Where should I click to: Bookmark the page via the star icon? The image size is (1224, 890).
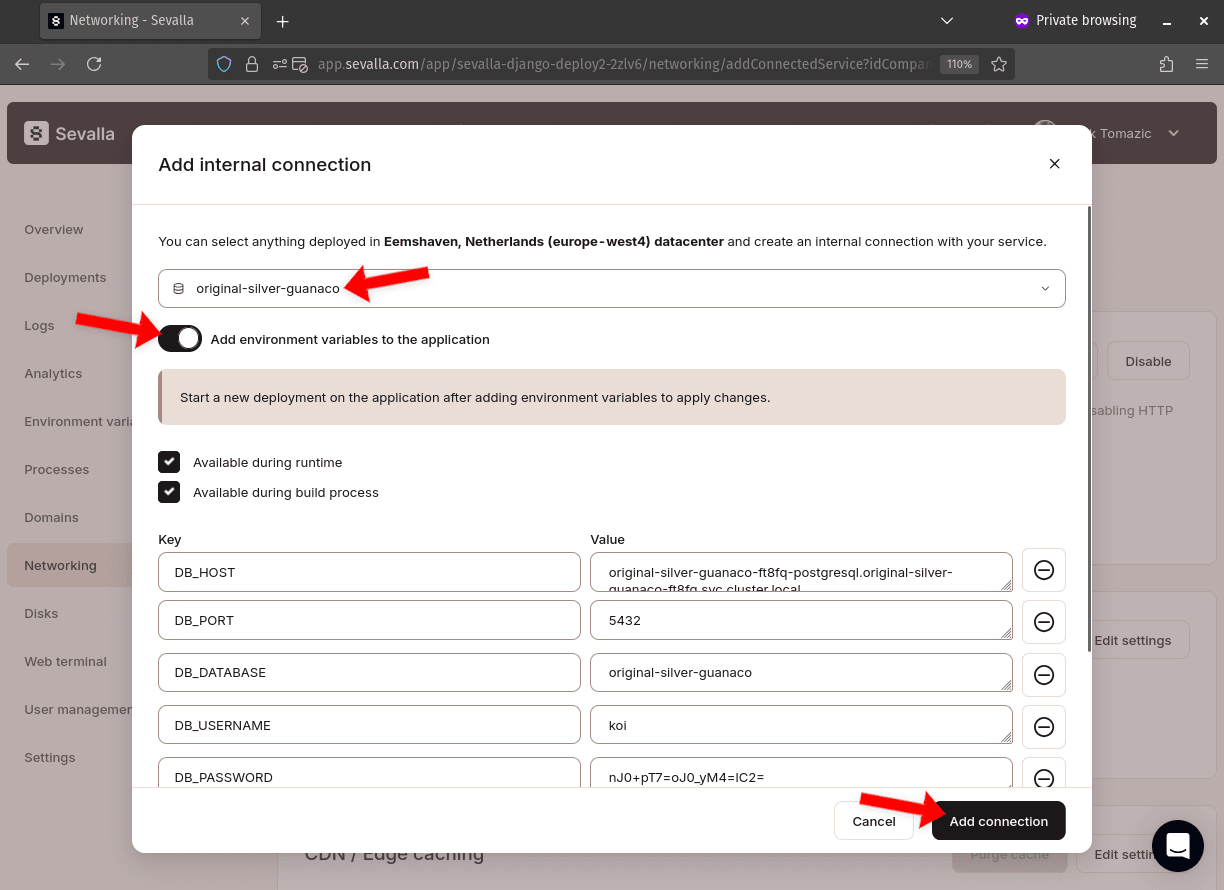tap(999, 63)
